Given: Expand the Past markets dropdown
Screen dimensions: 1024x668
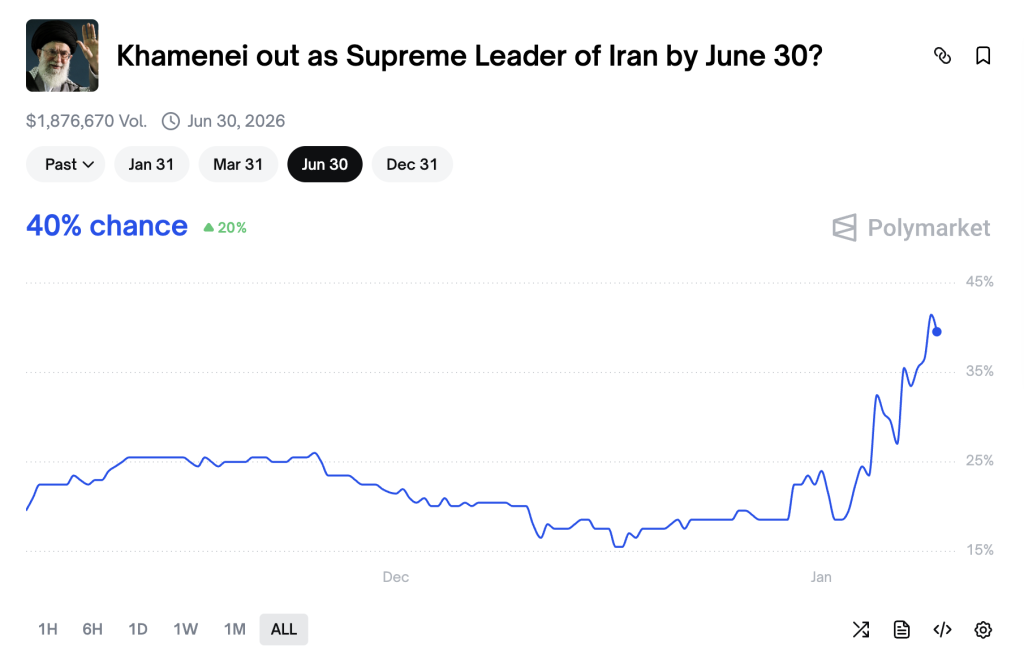Looking at the screenshot, I should 65,164.
